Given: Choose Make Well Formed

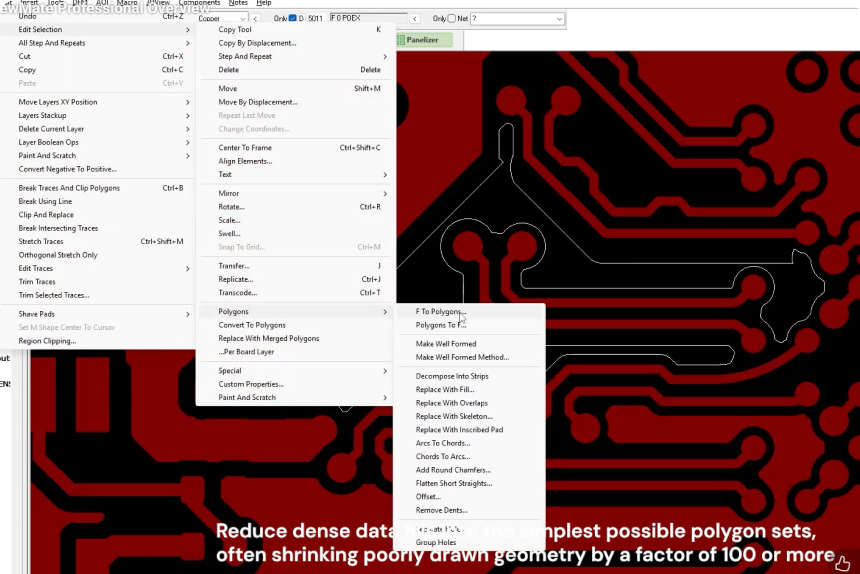Looking at the screenshot, I should tap(469, 344).
